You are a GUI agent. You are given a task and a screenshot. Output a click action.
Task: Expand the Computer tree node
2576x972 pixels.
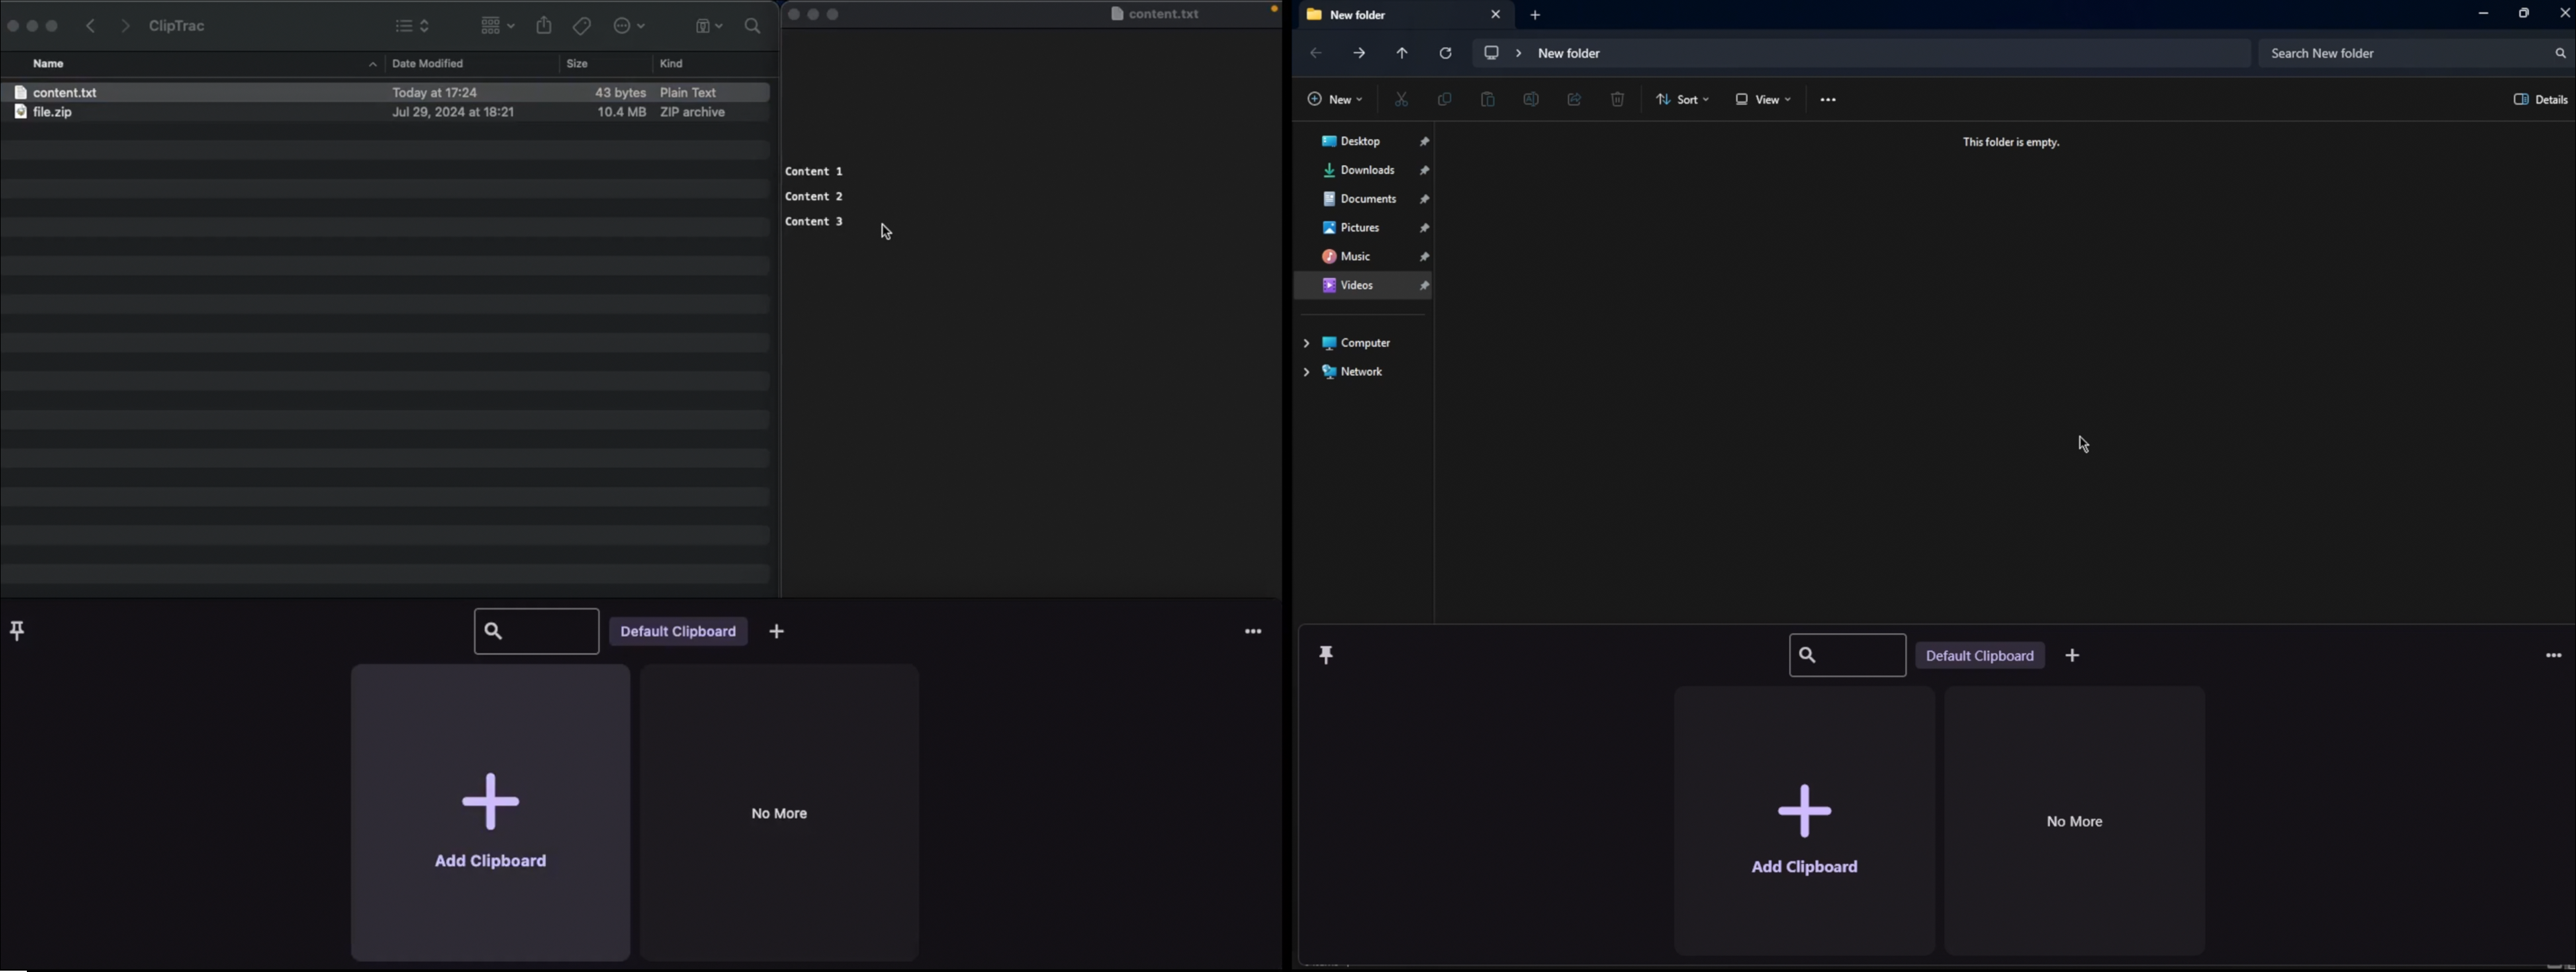point(1307,344)
